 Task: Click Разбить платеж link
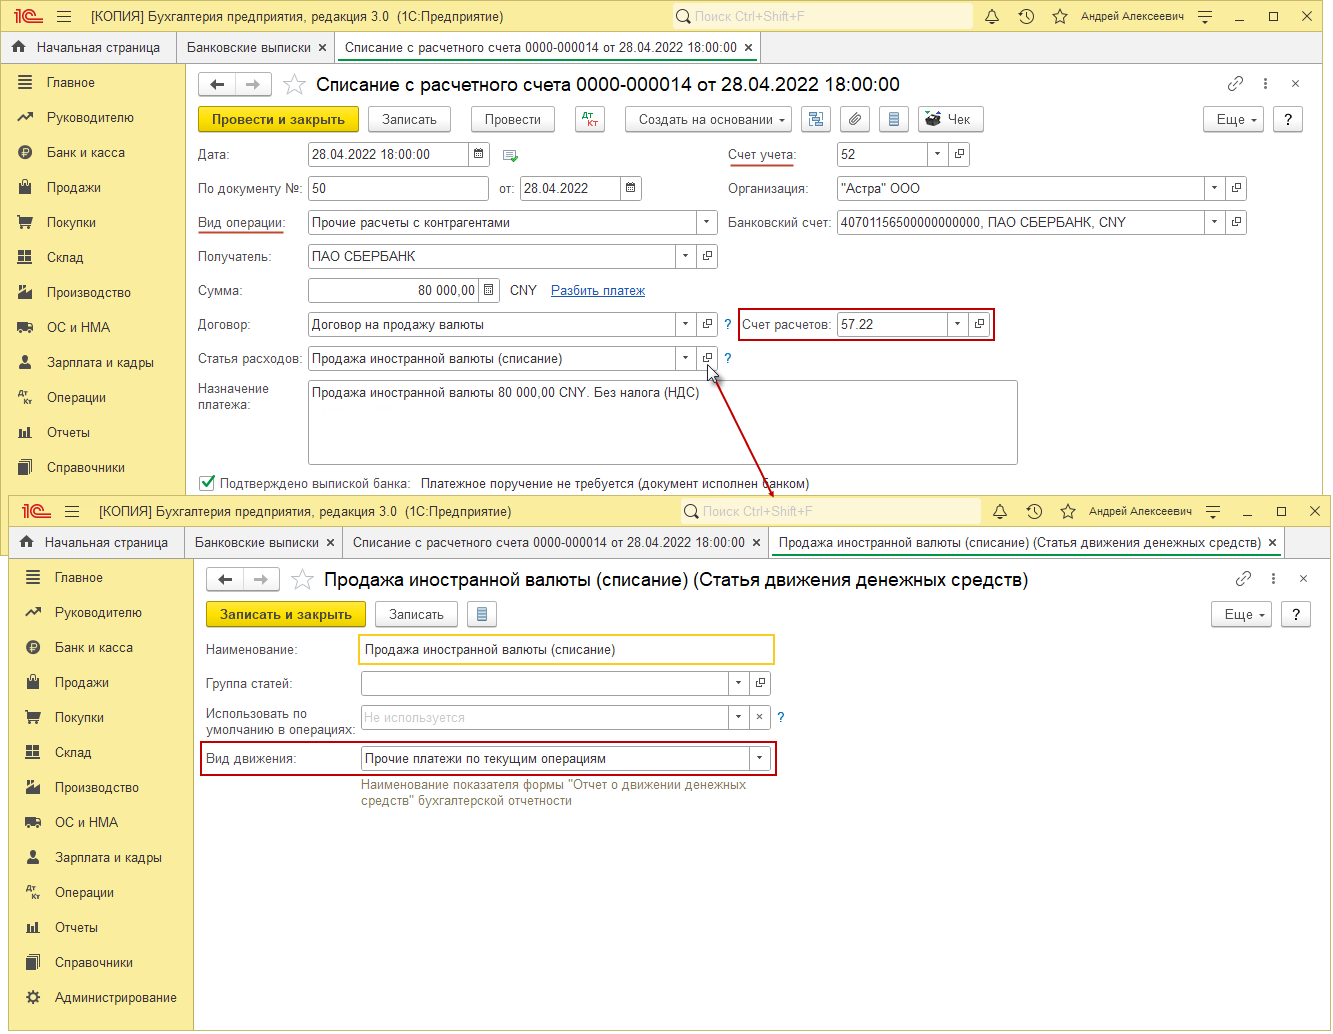coord(598,290)
